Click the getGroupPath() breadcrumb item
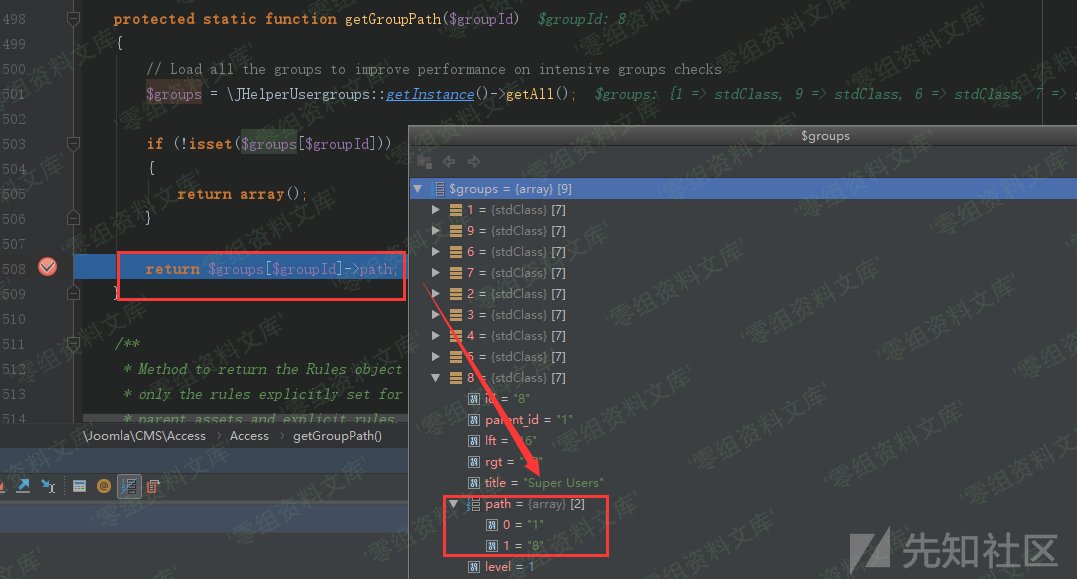 tap(337, 436)
